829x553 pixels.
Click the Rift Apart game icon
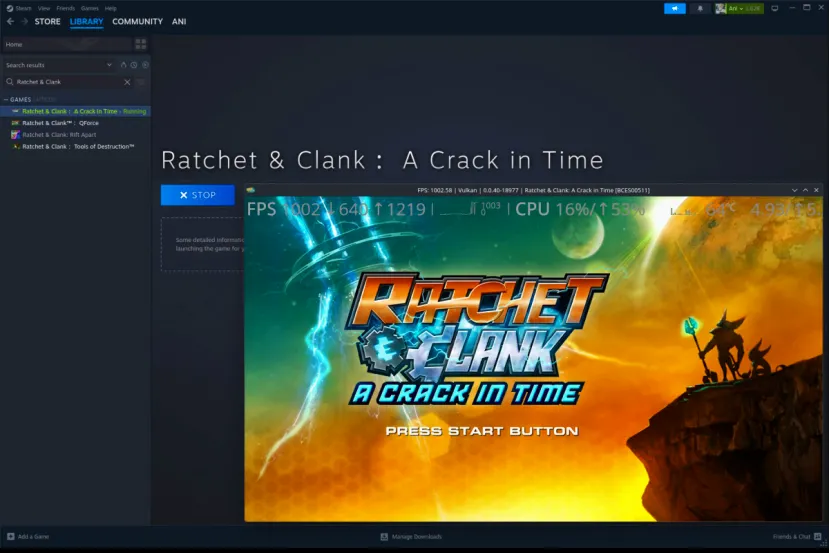coord(15,135)
